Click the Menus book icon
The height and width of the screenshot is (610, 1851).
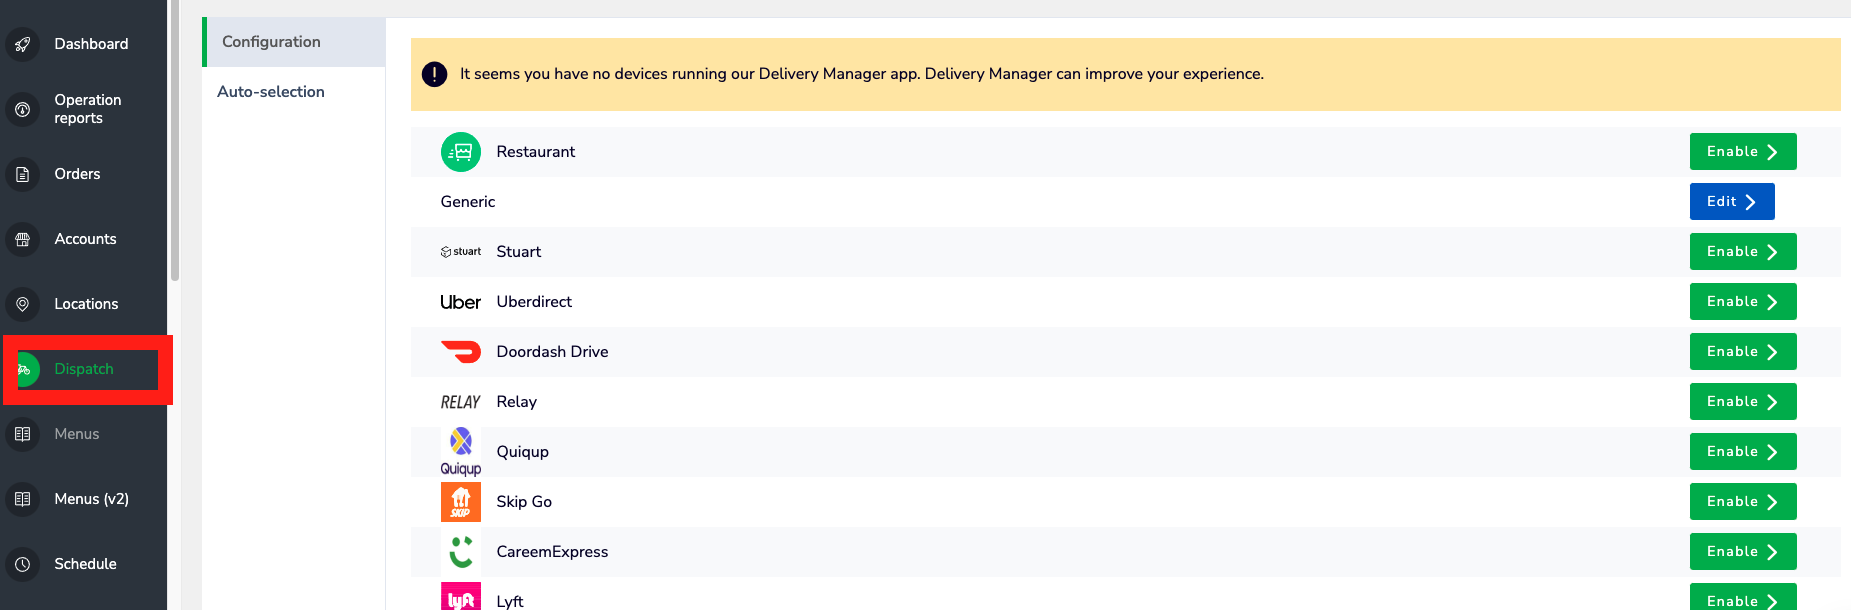pos(22,434)
